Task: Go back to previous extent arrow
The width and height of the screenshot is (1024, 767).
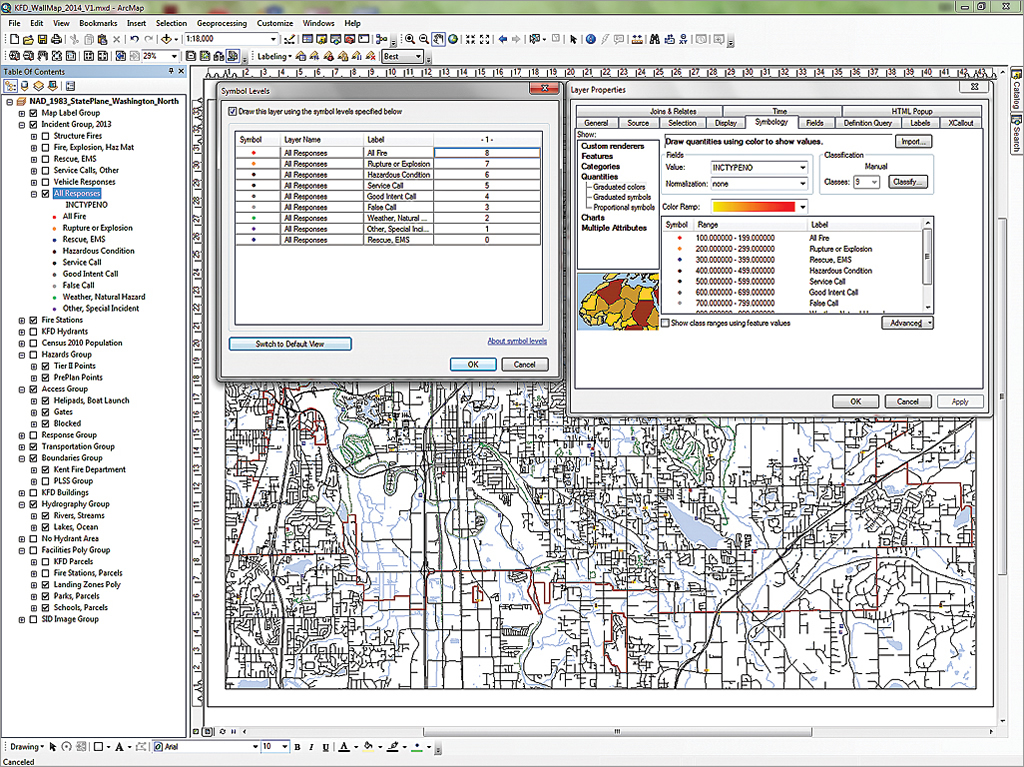Action: coord(502,39)
